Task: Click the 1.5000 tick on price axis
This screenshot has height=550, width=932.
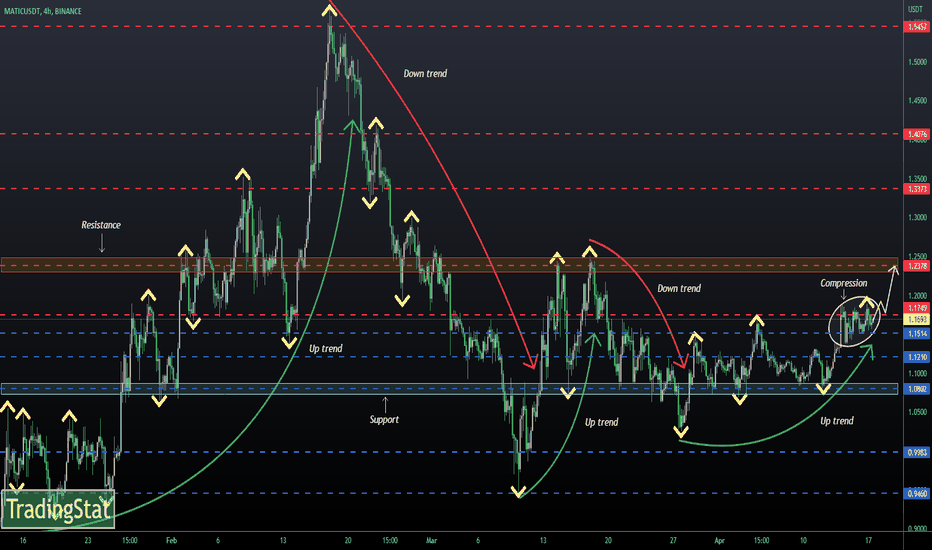Action: [x=917, y=62]
